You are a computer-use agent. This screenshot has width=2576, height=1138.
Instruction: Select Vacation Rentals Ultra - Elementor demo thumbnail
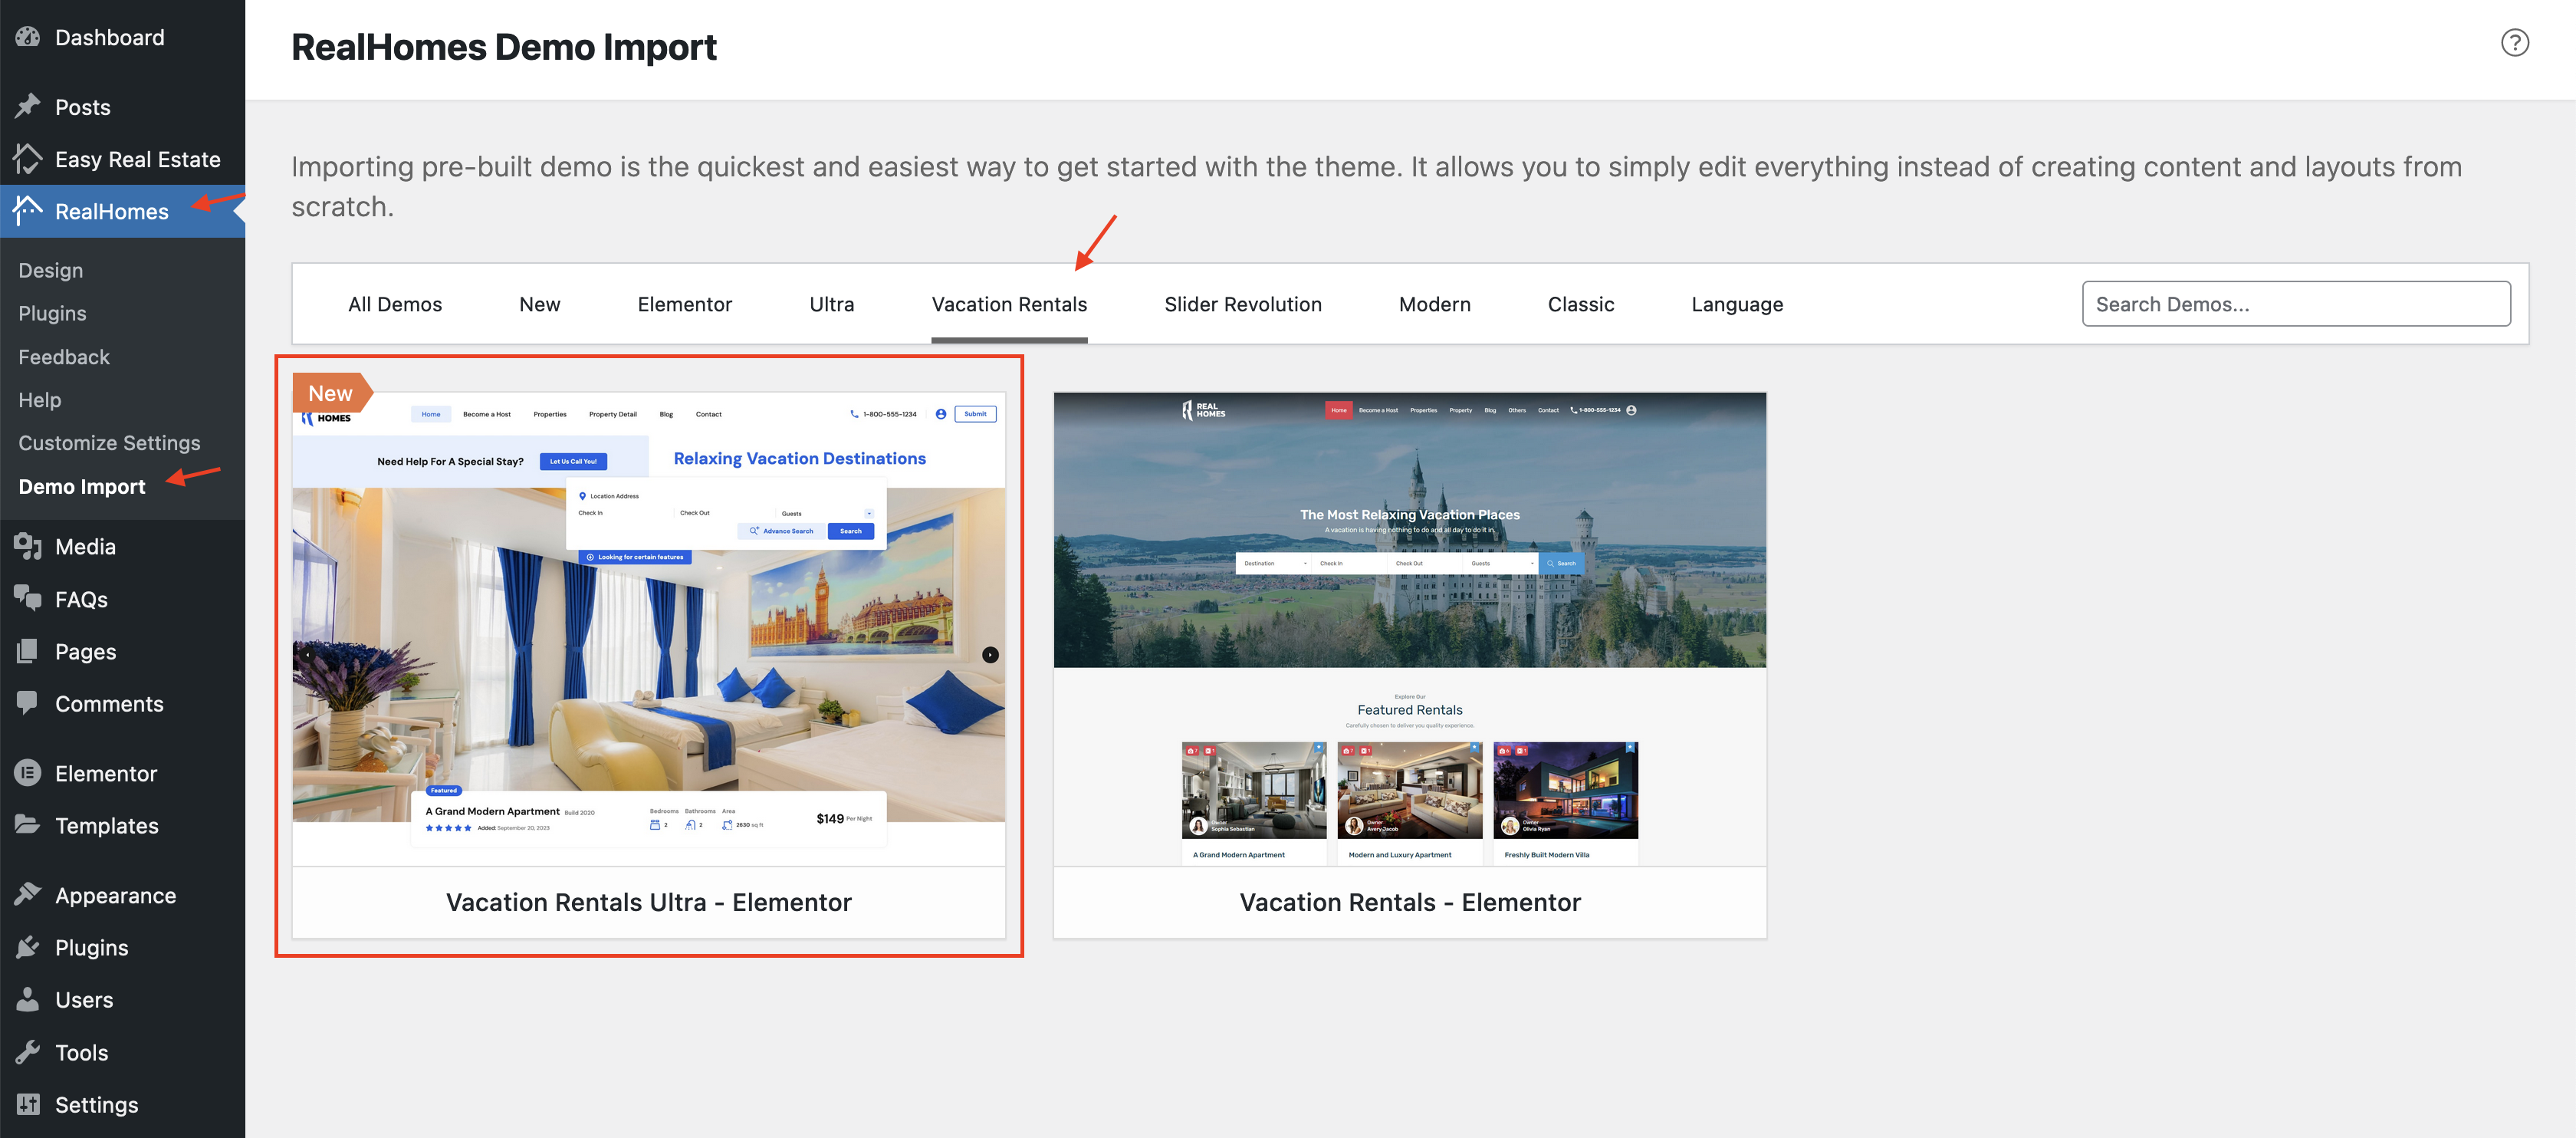pyautogui.click(x=649, y=629)
